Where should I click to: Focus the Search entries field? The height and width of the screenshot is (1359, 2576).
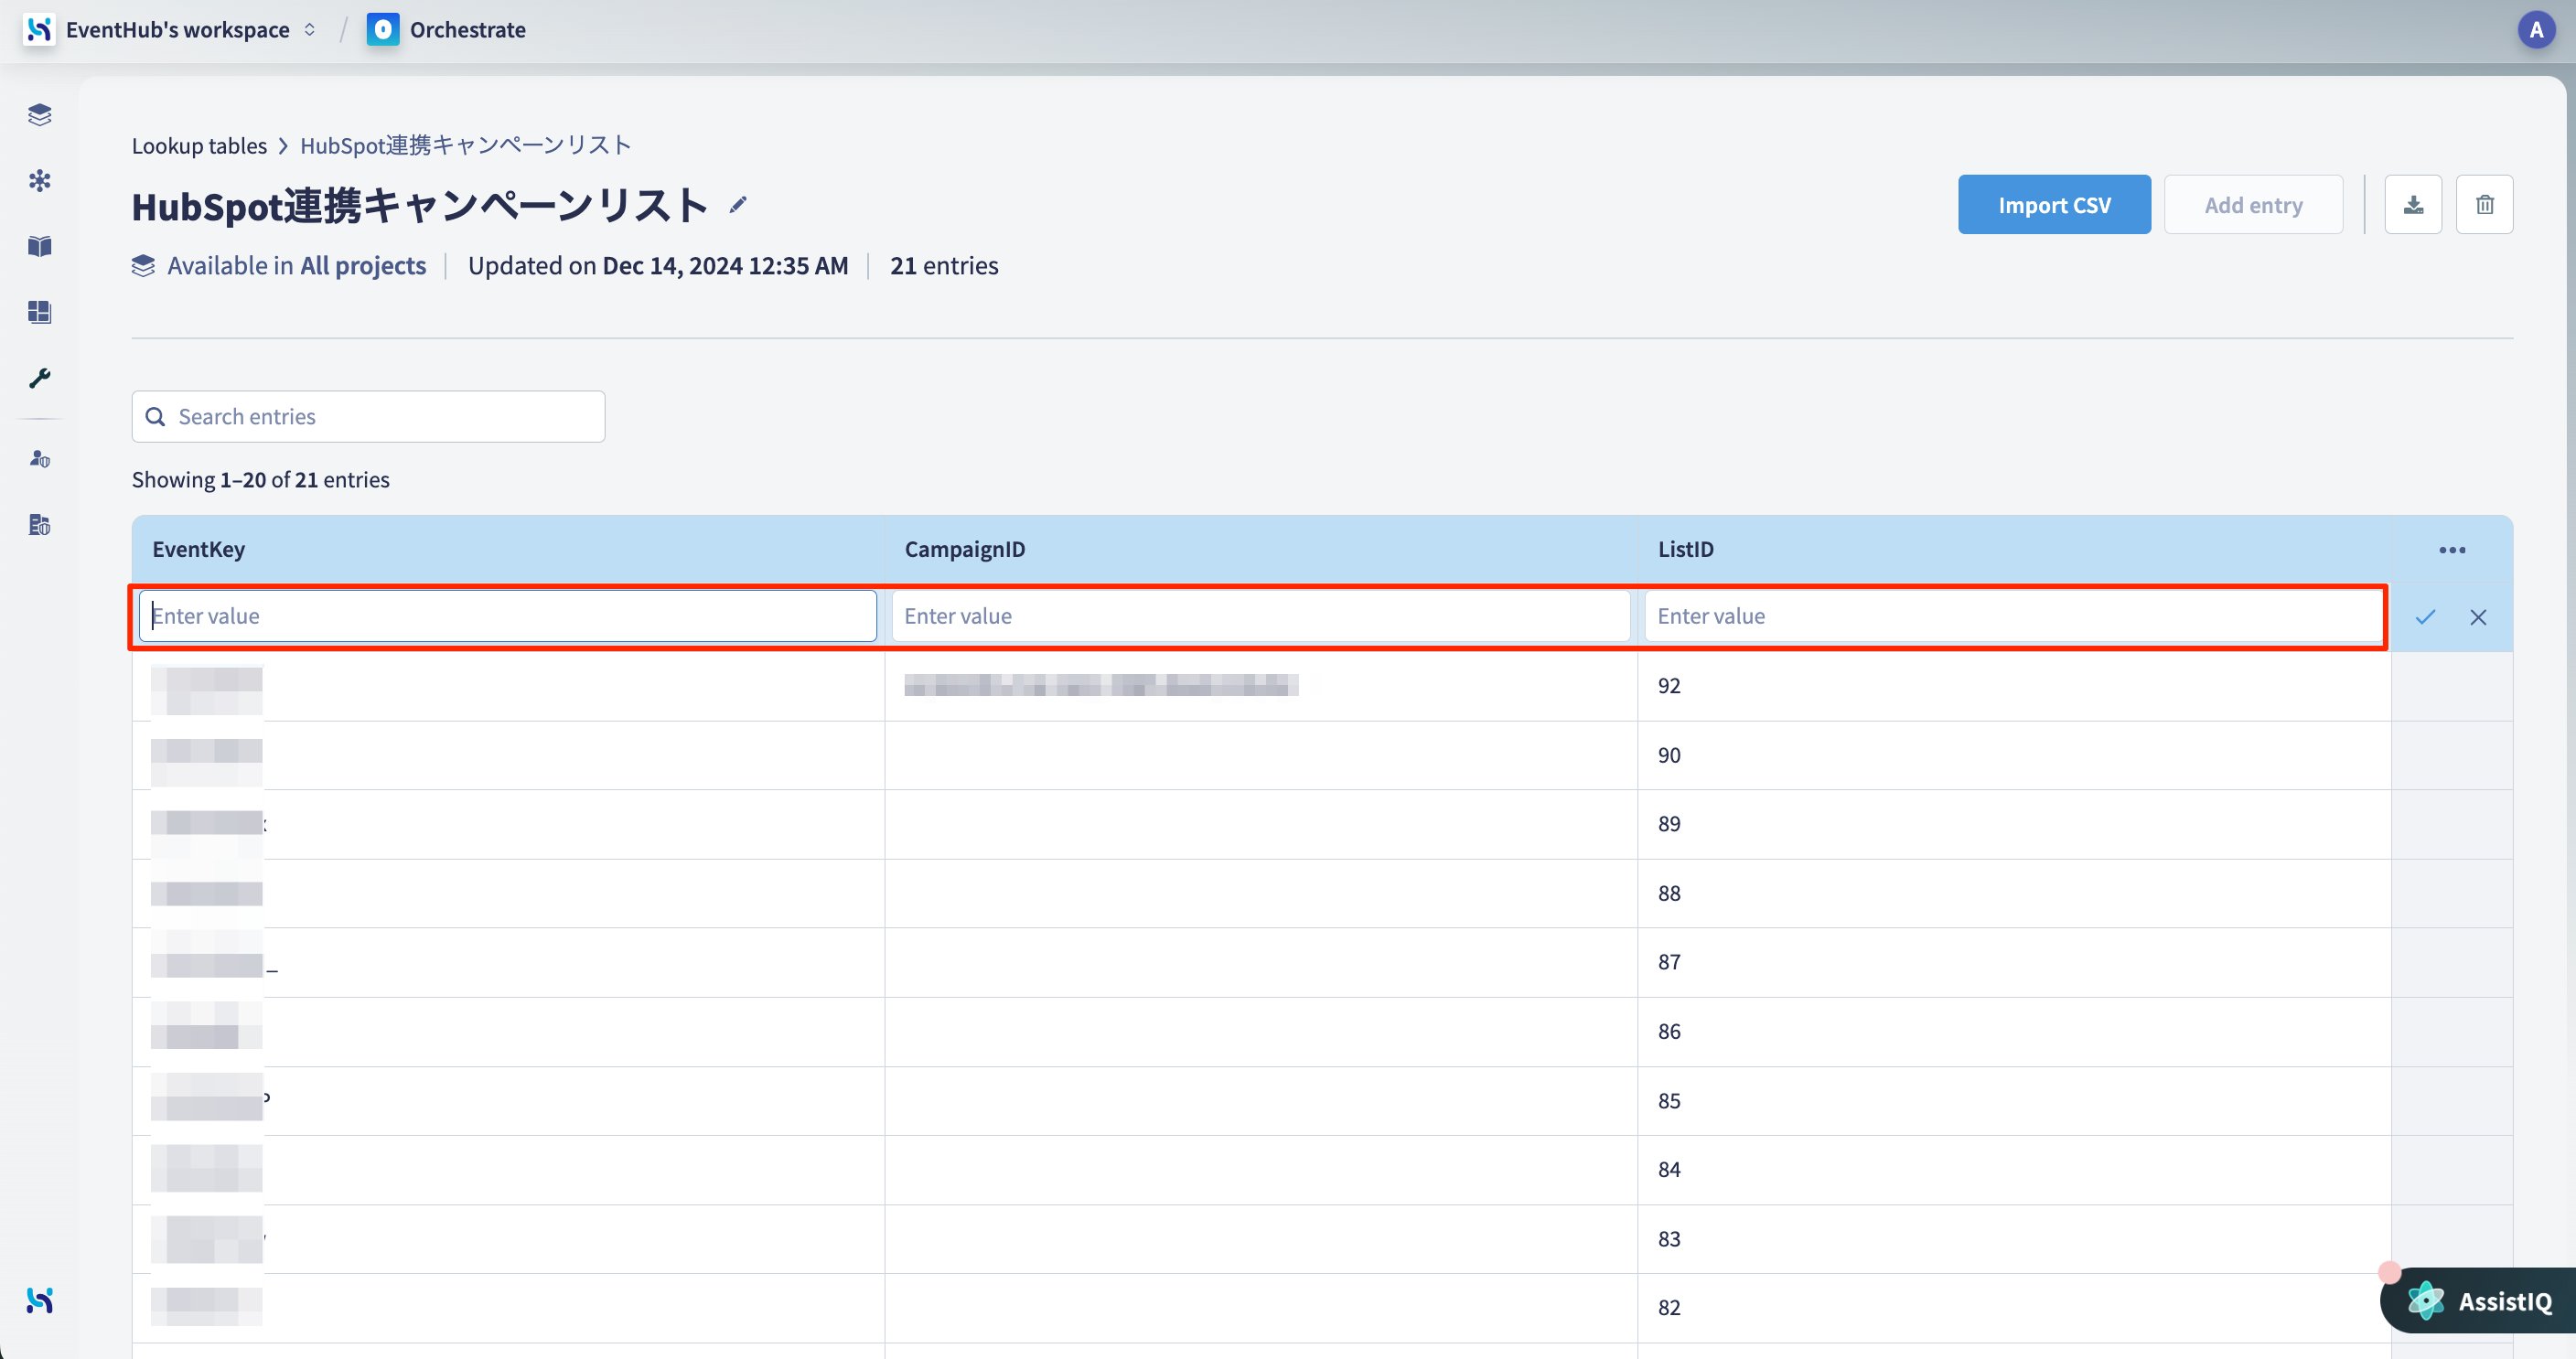368,417
